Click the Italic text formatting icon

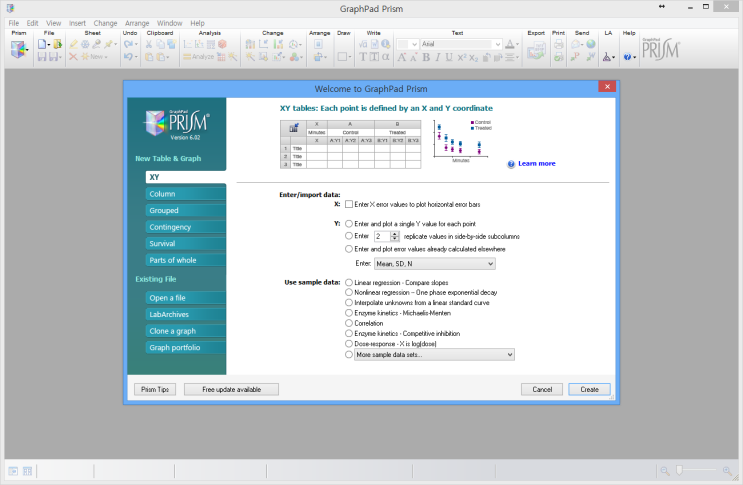pyautogui.click(x=437, y=57)
